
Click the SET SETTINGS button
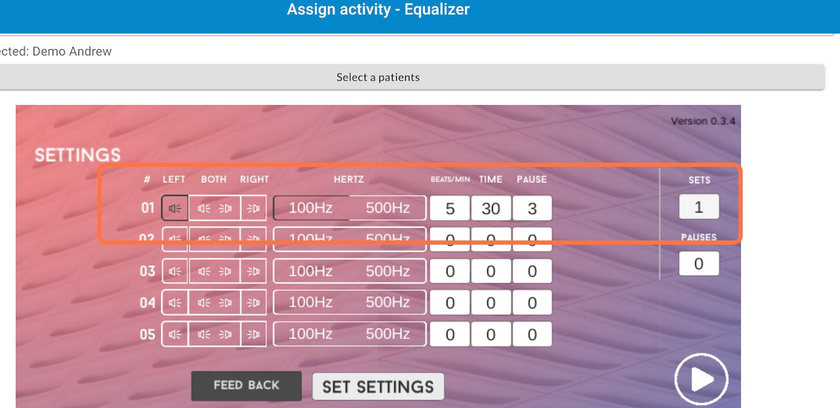tap(378, 387)
